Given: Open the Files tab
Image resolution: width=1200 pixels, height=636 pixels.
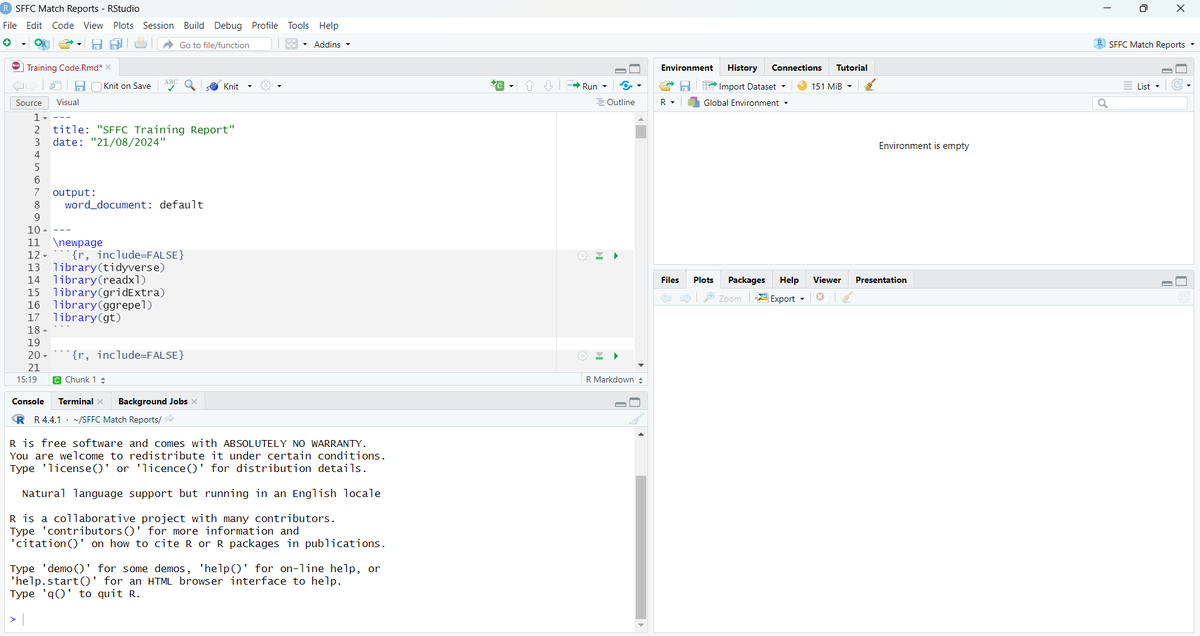Looking at the screenshot, I should pos(670,280).
